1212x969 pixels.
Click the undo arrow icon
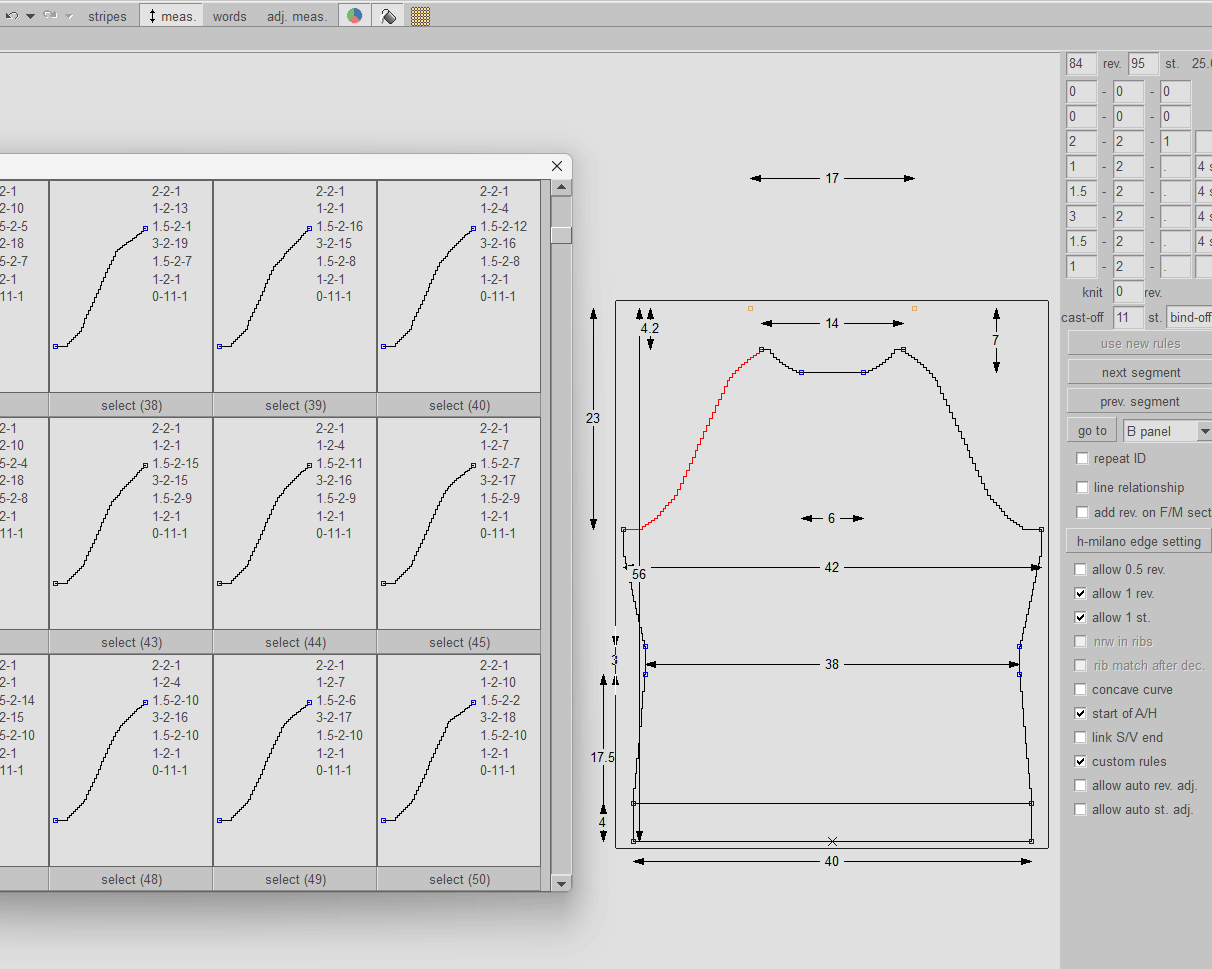11,16
